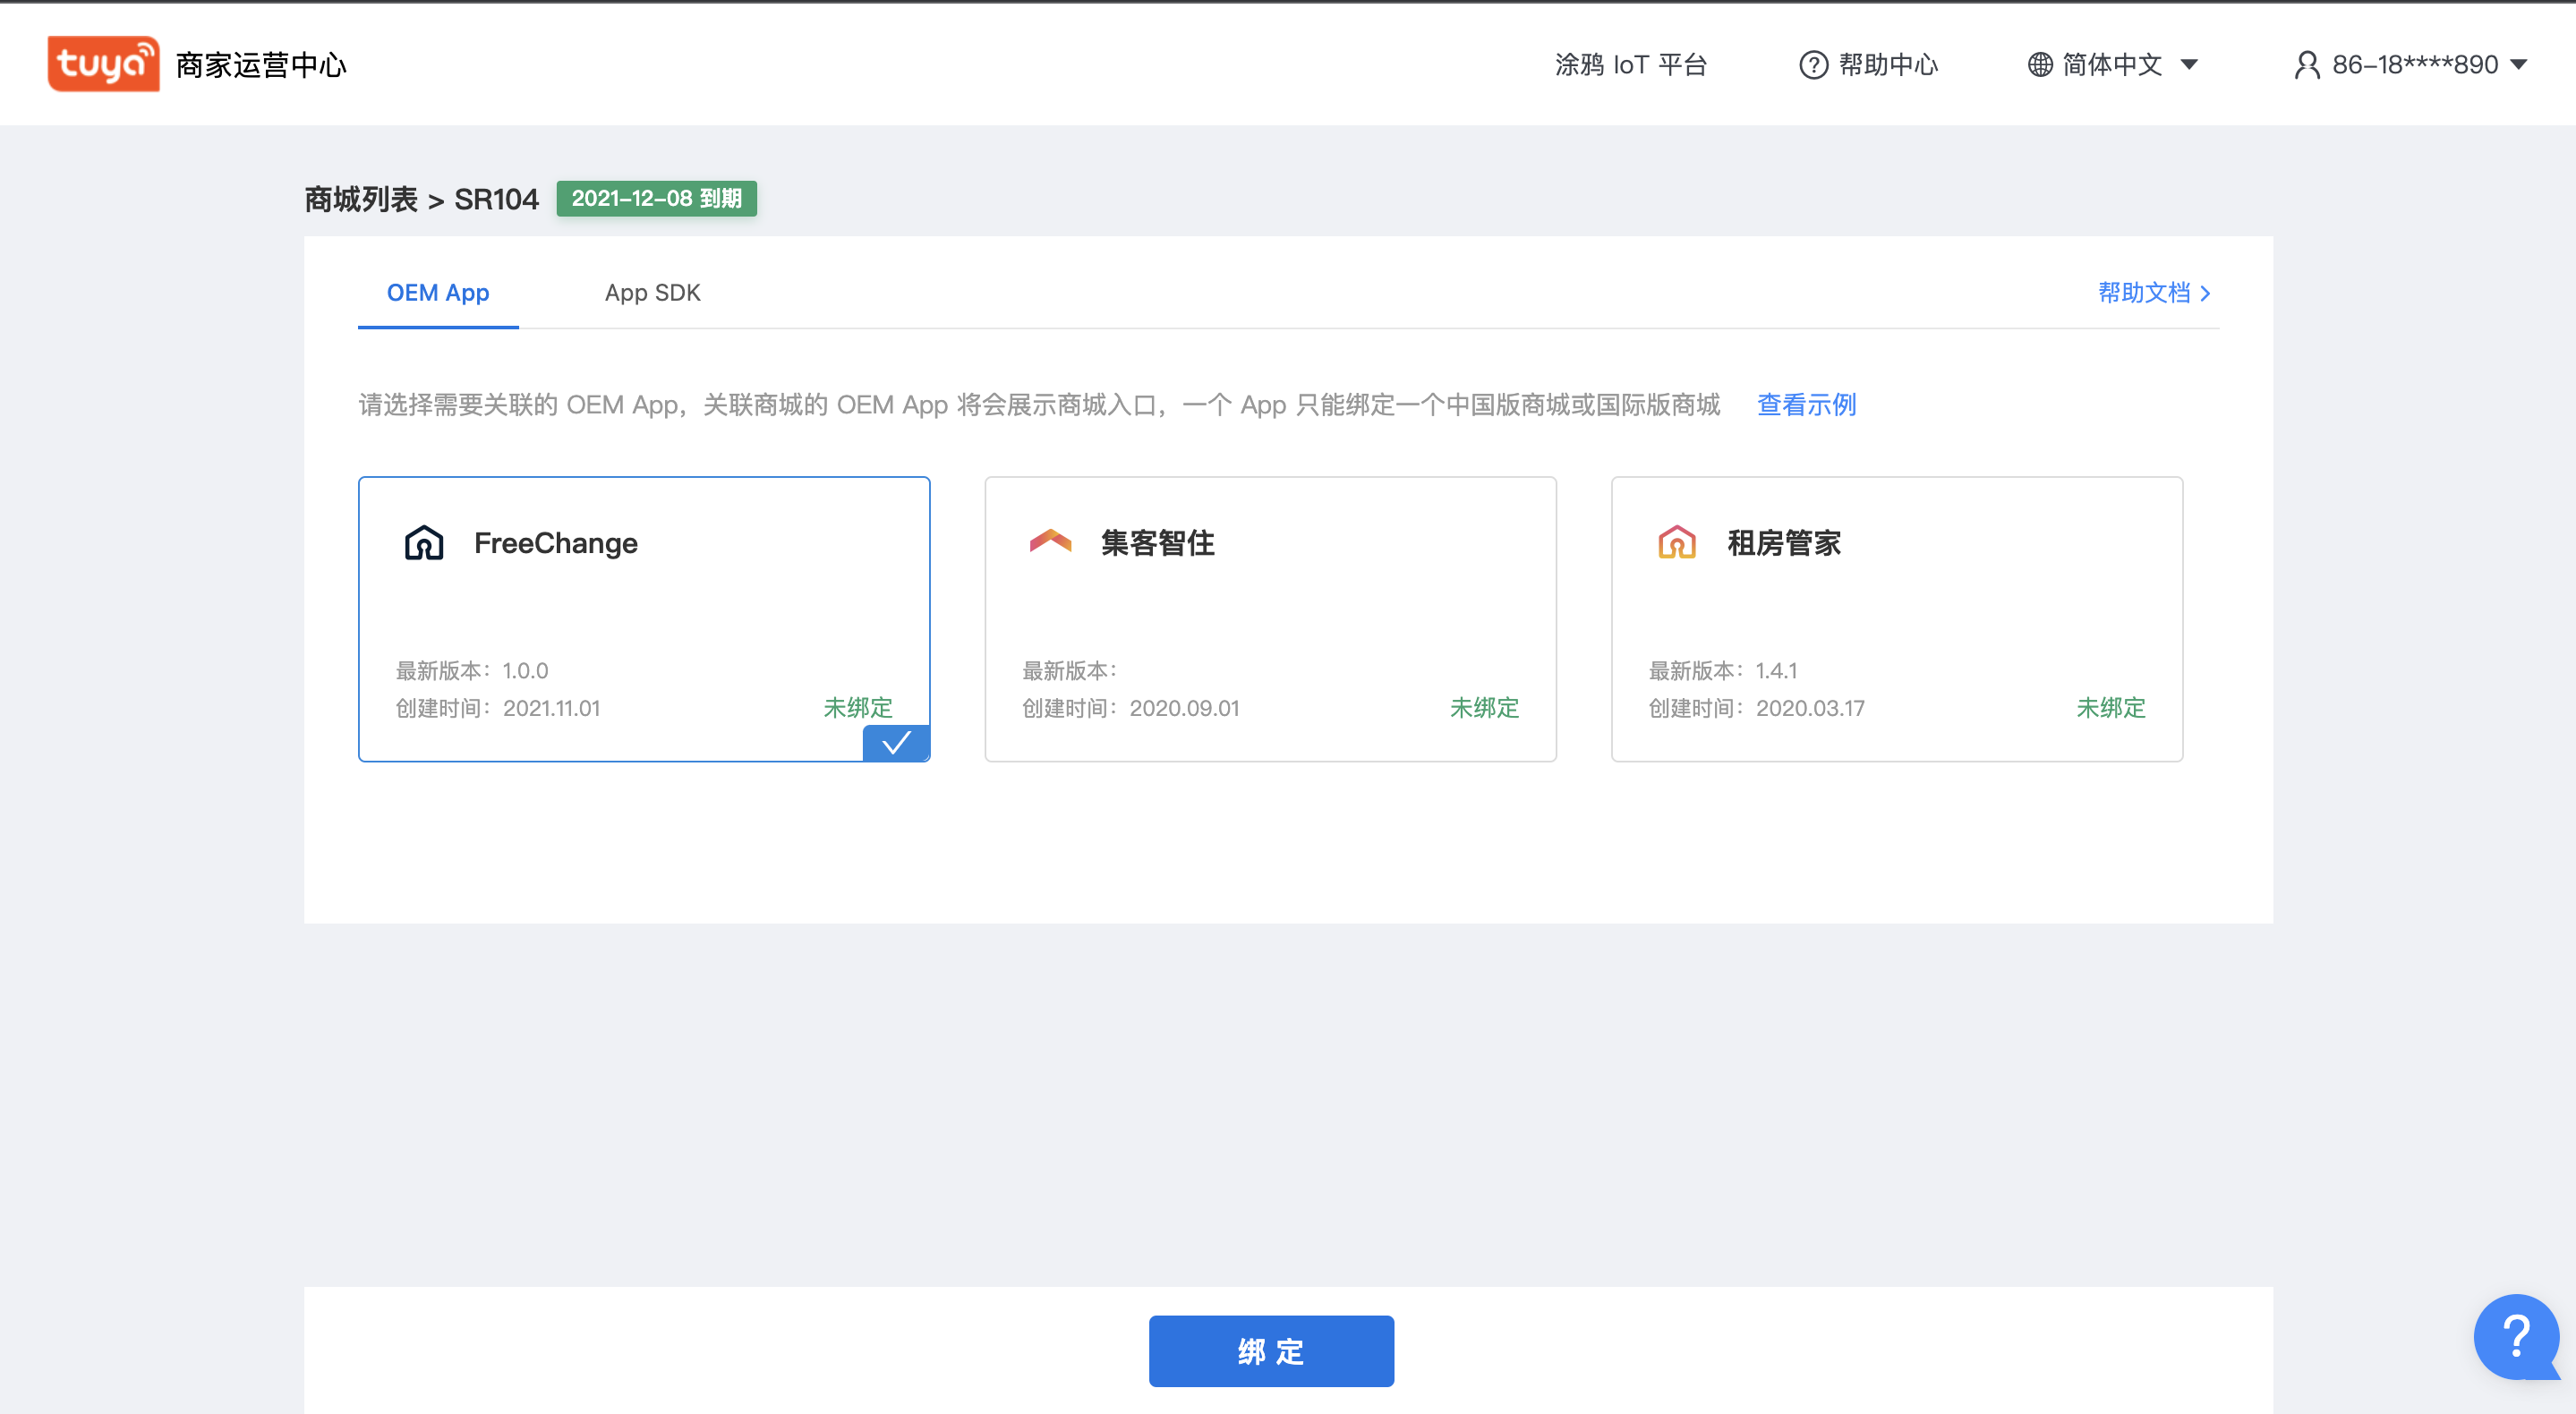The image size is (2576, 1414).
Task: Click the FreeChange app house icon
Action: pos(424,543)
